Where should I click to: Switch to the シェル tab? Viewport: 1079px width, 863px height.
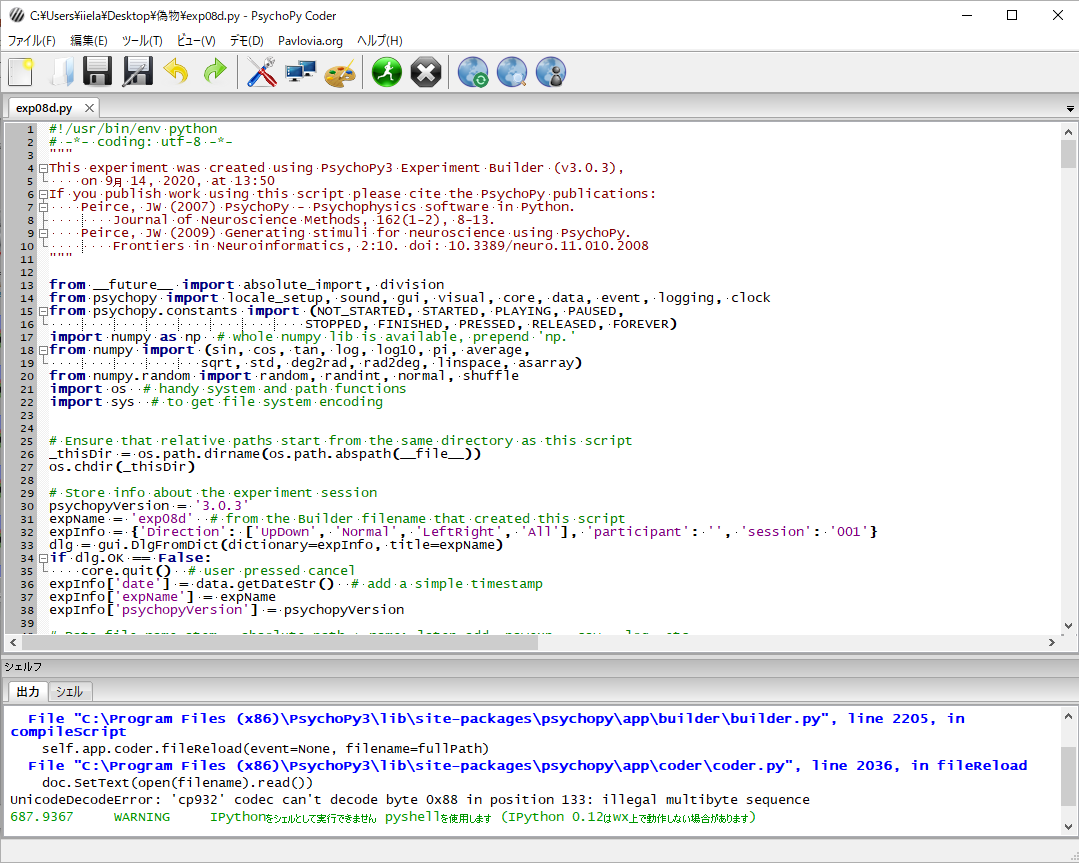(69, 691)
